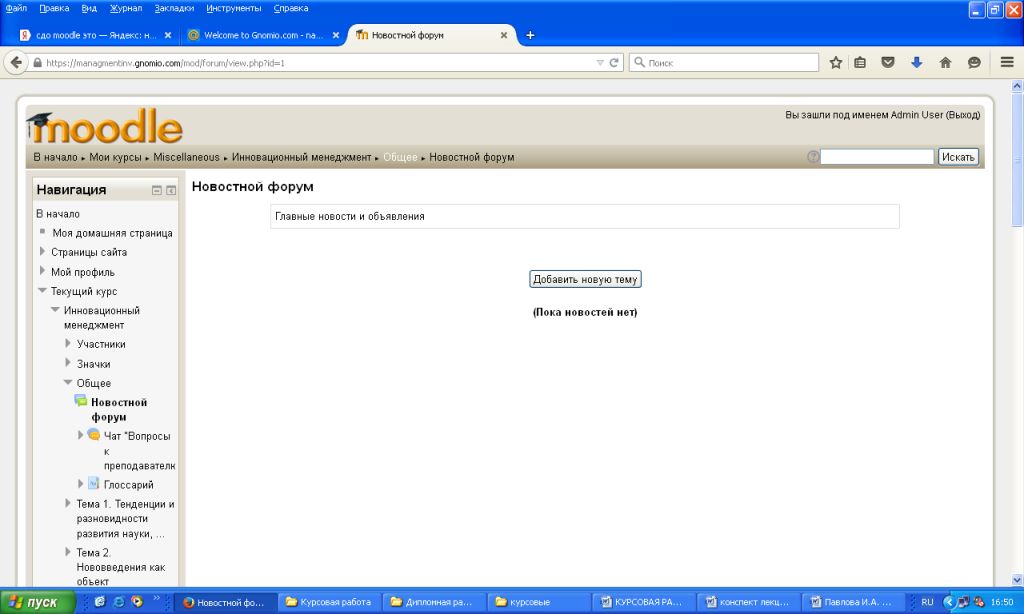Open the Закладки menu
The image size is (1024, 614).
(x=174, y=8)
